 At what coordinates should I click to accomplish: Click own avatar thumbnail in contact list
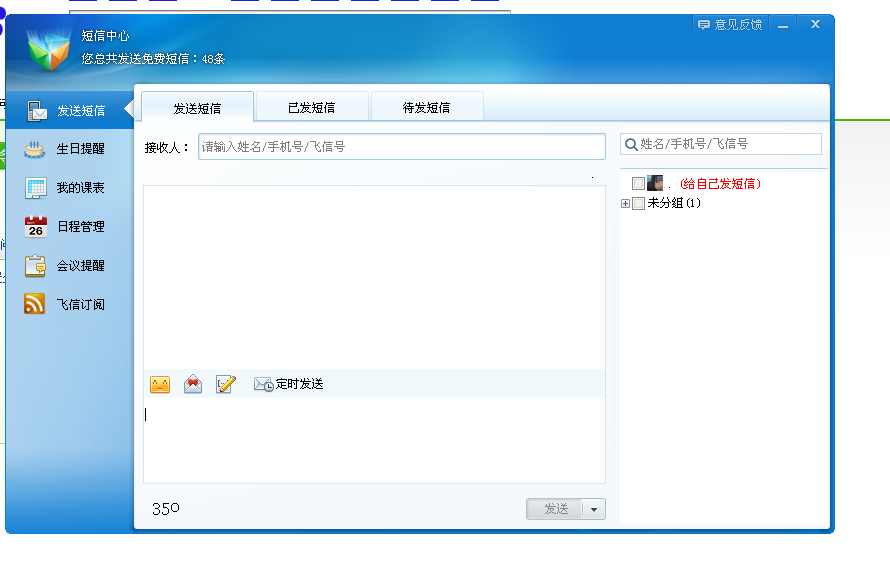point(655,183)
